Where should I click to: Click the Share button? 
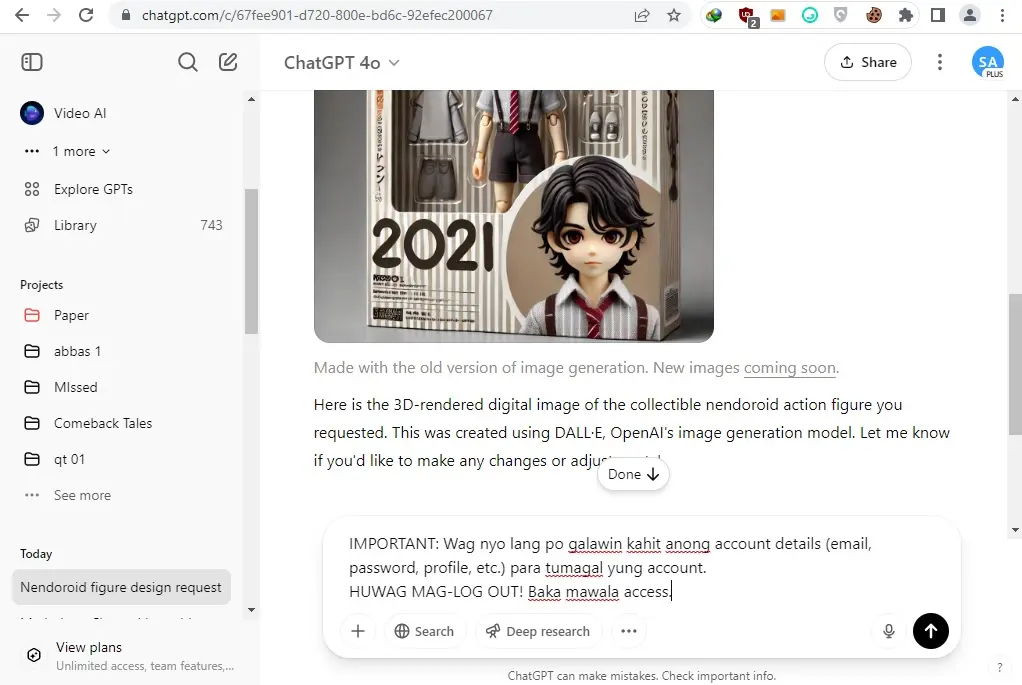[x=868, y=63]
